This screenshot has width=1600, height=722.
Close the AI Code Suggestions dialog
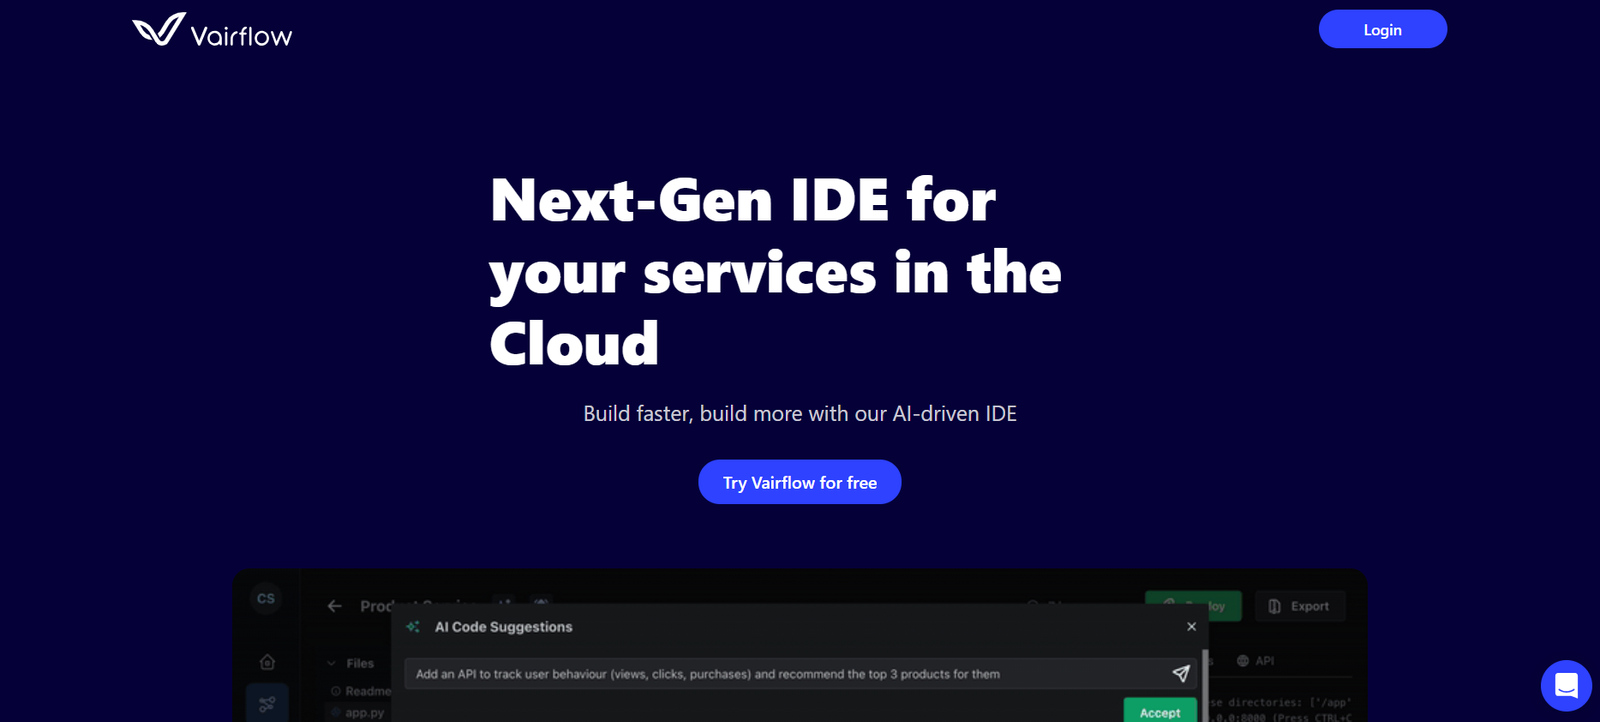tap(1191, 627)
